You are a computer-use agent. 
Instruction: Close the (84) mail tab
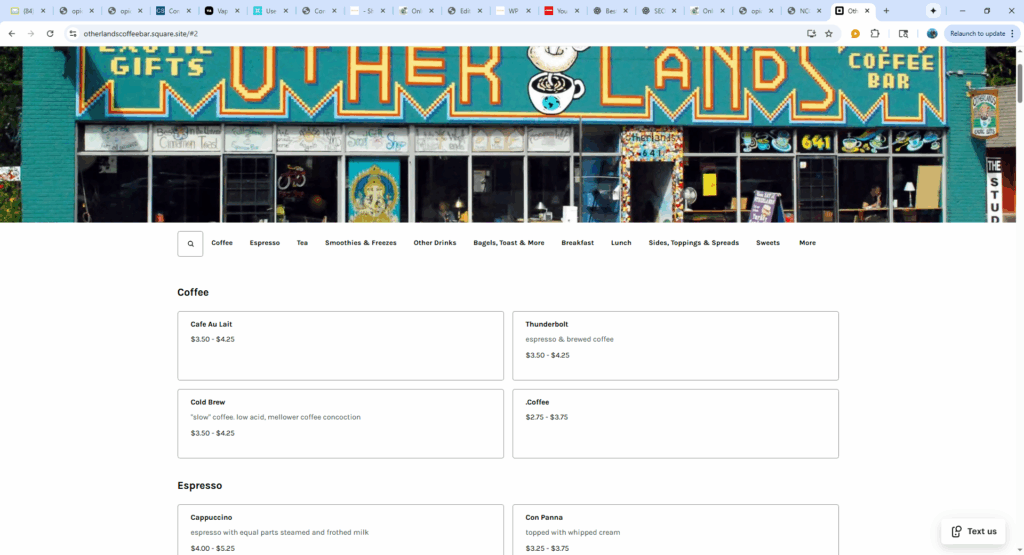click(x=43, y=10)
